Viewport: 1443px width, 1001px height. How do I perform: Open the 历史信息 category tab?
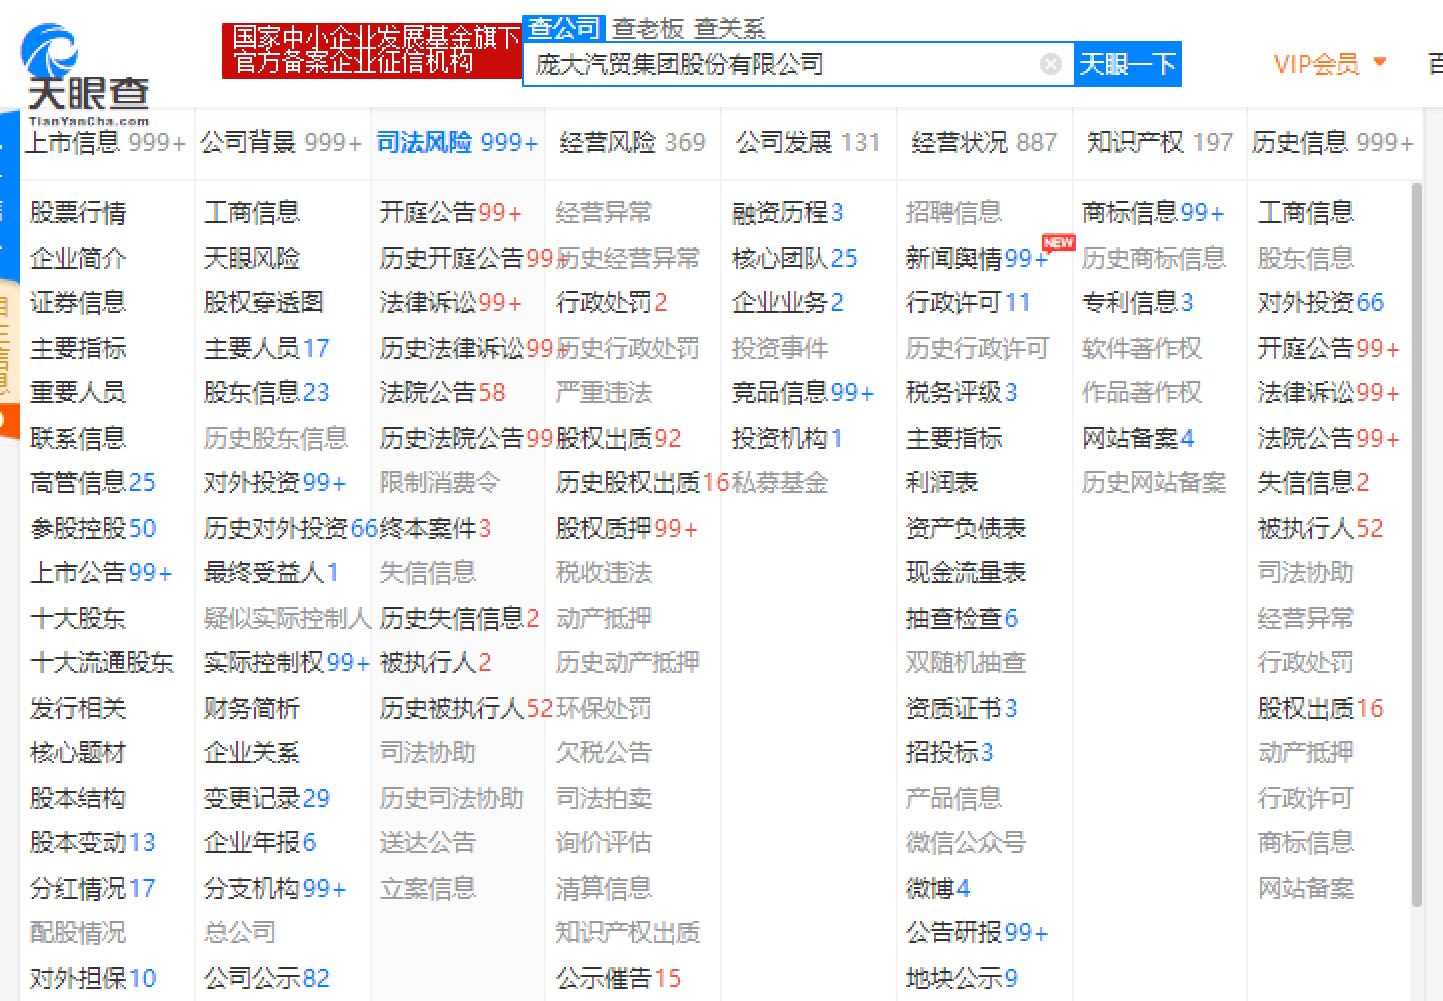coord(1333,143)
